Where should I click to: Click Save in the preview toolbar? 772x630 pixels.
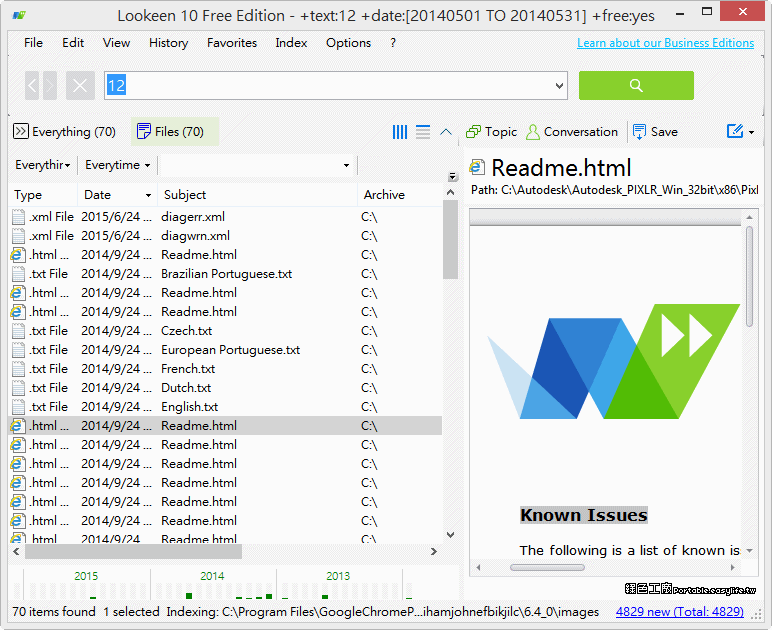tap(655, 132)
